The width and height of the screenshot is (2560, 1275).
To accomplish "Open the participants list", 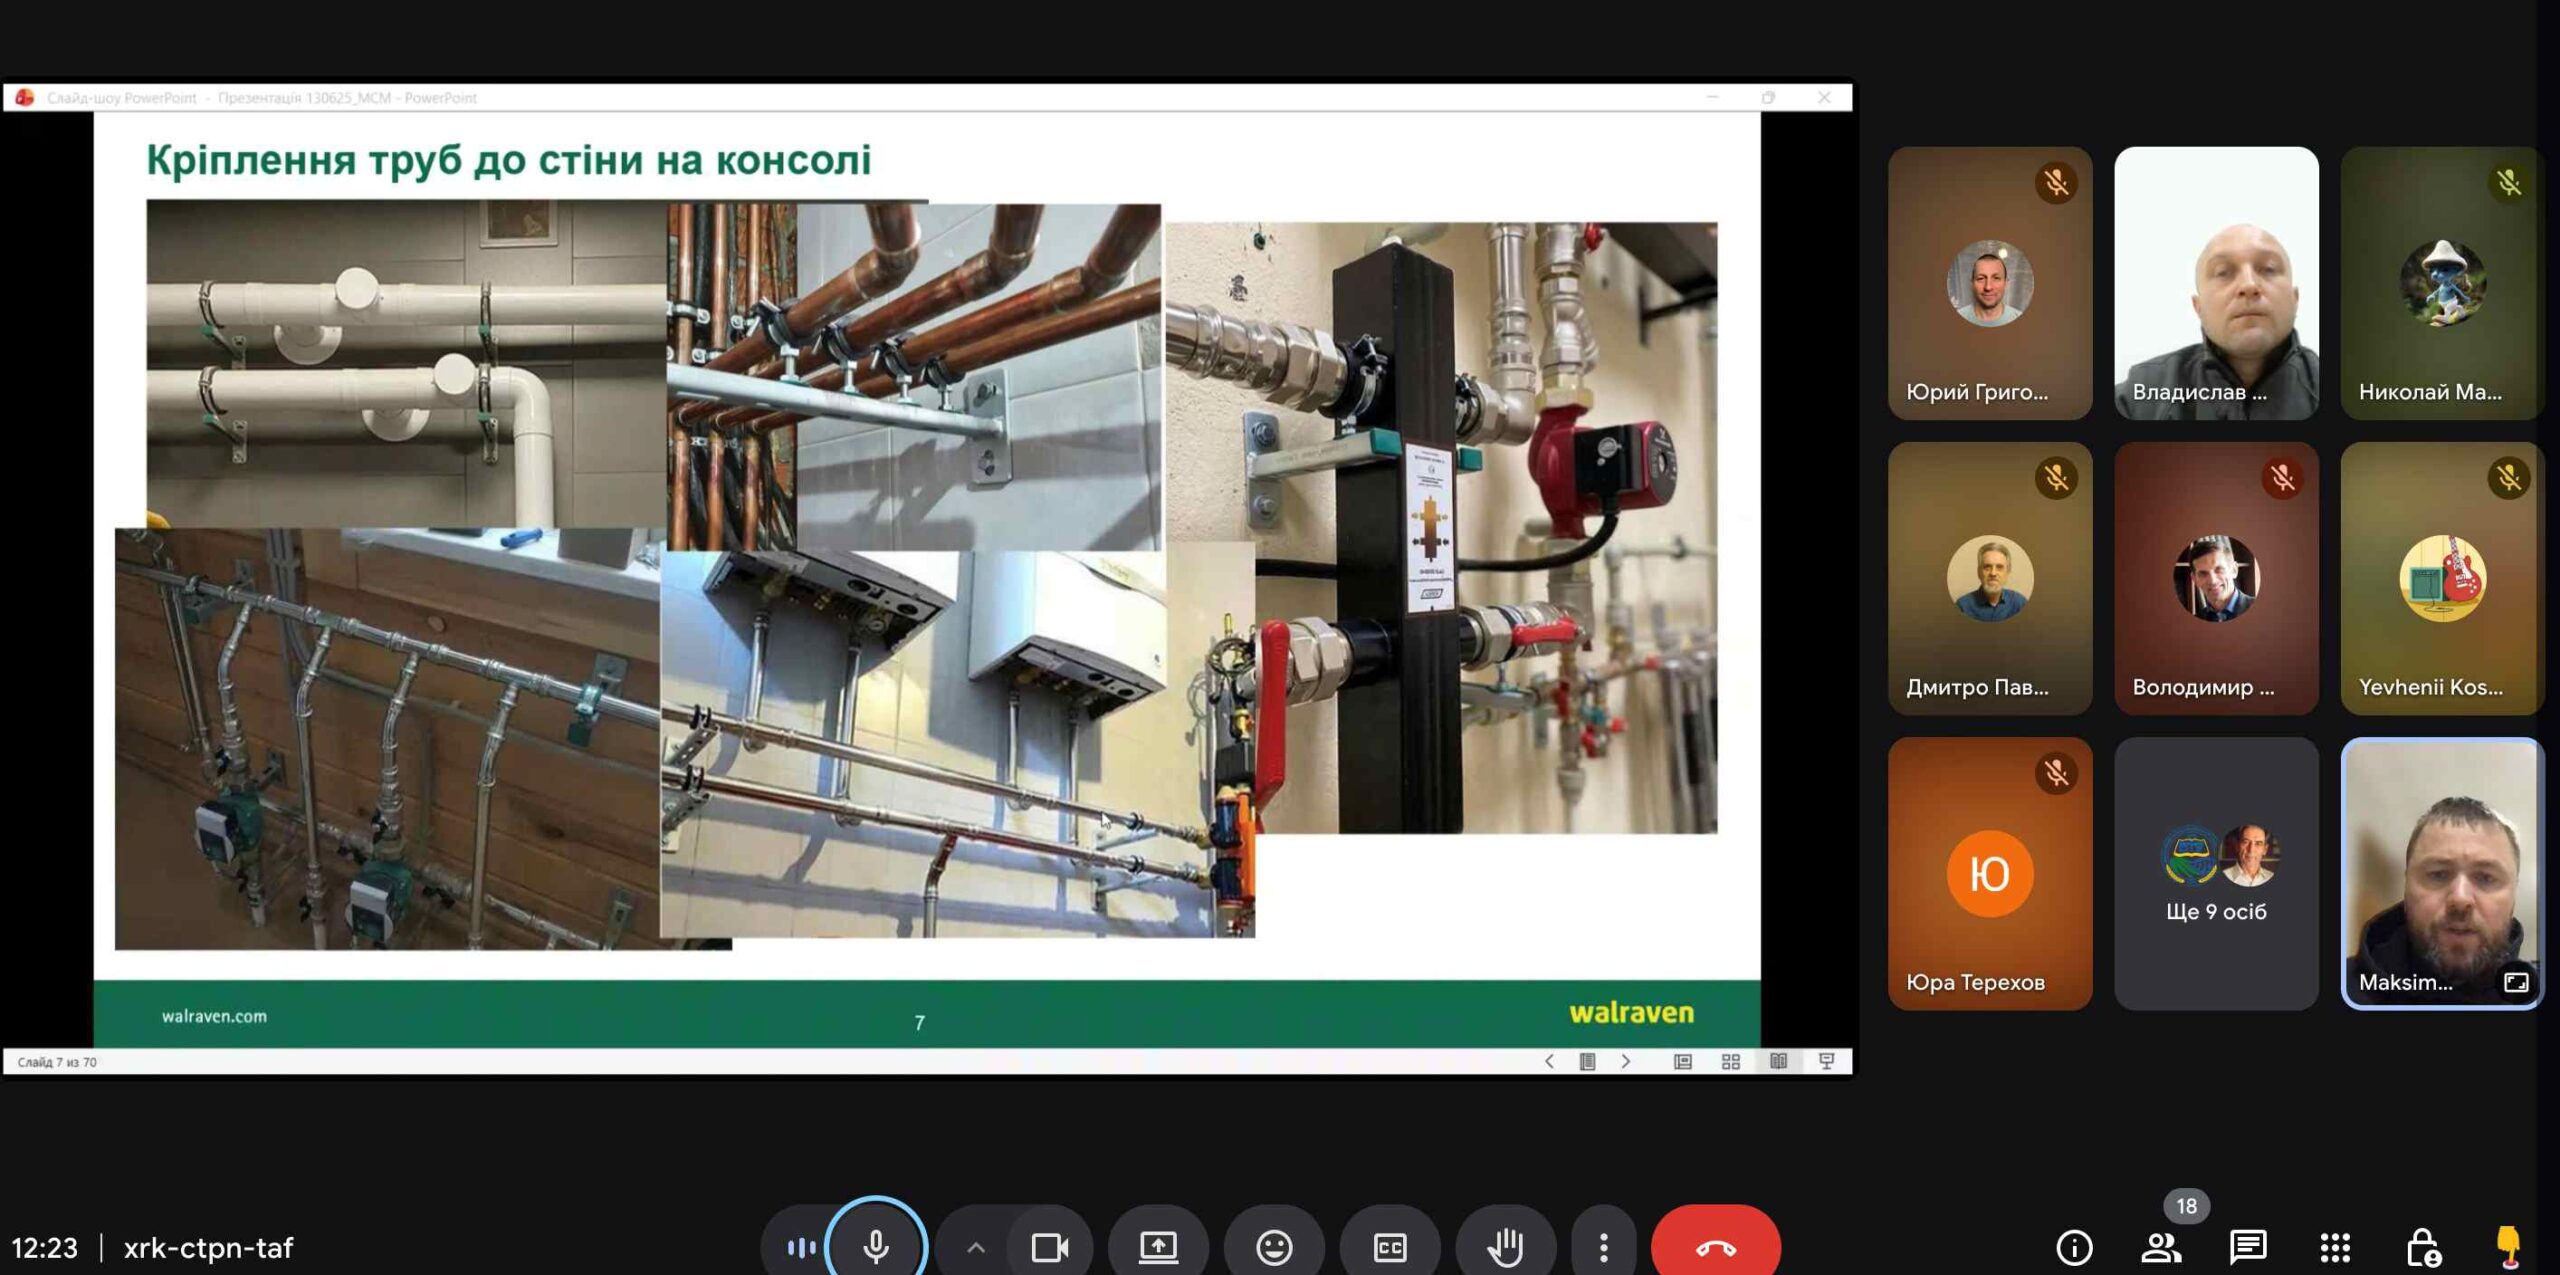I will [x=2161, y=1247].
